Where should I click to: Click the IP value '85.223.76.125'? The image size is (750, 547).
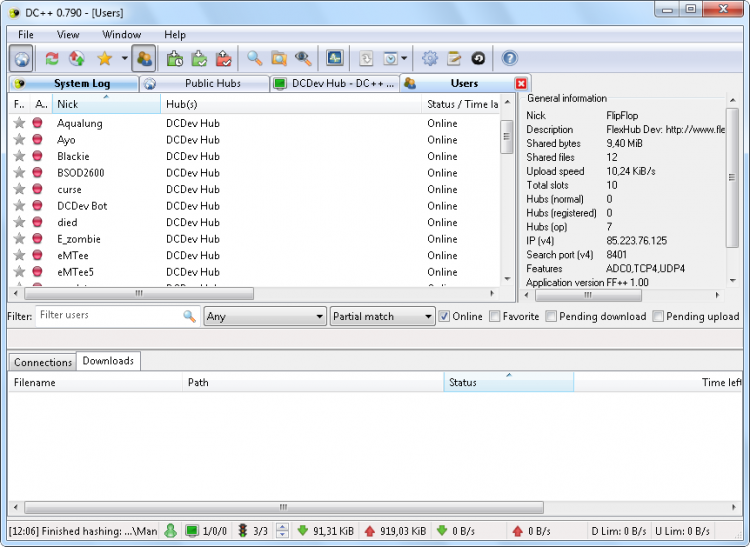pos(636,241)
